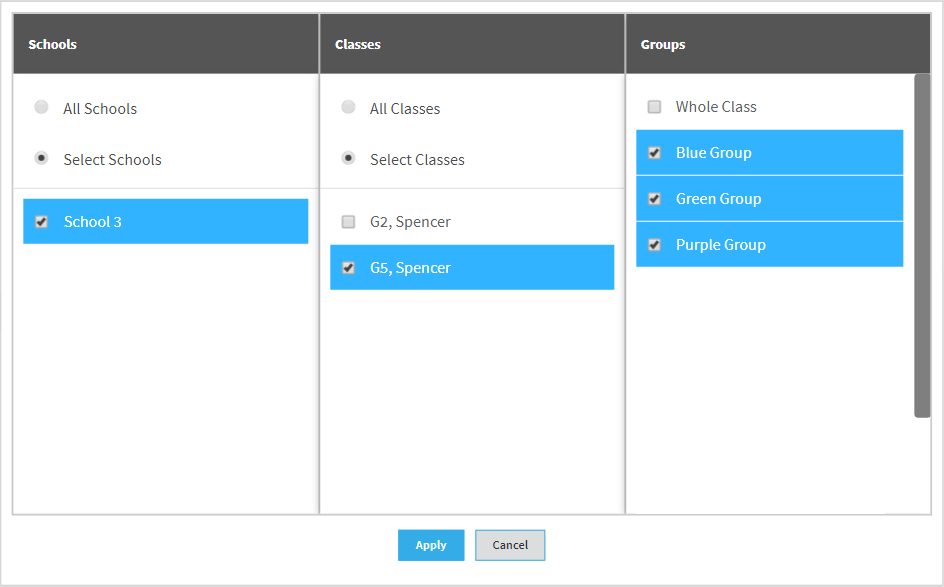Check the G2, Spencer class checkbox
Viewport: 944px width, 587px height.
(x=348, y=222)
